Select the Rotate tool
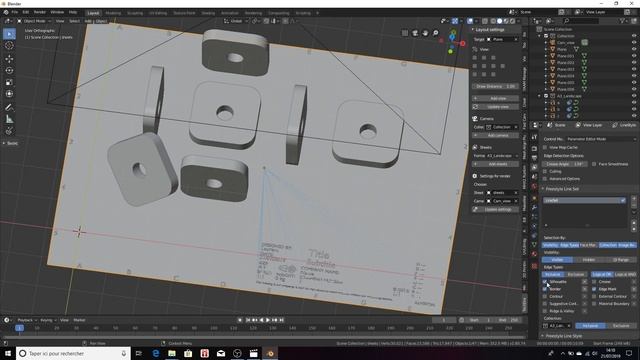Viewport: 640px width, 360px height. 9,71
